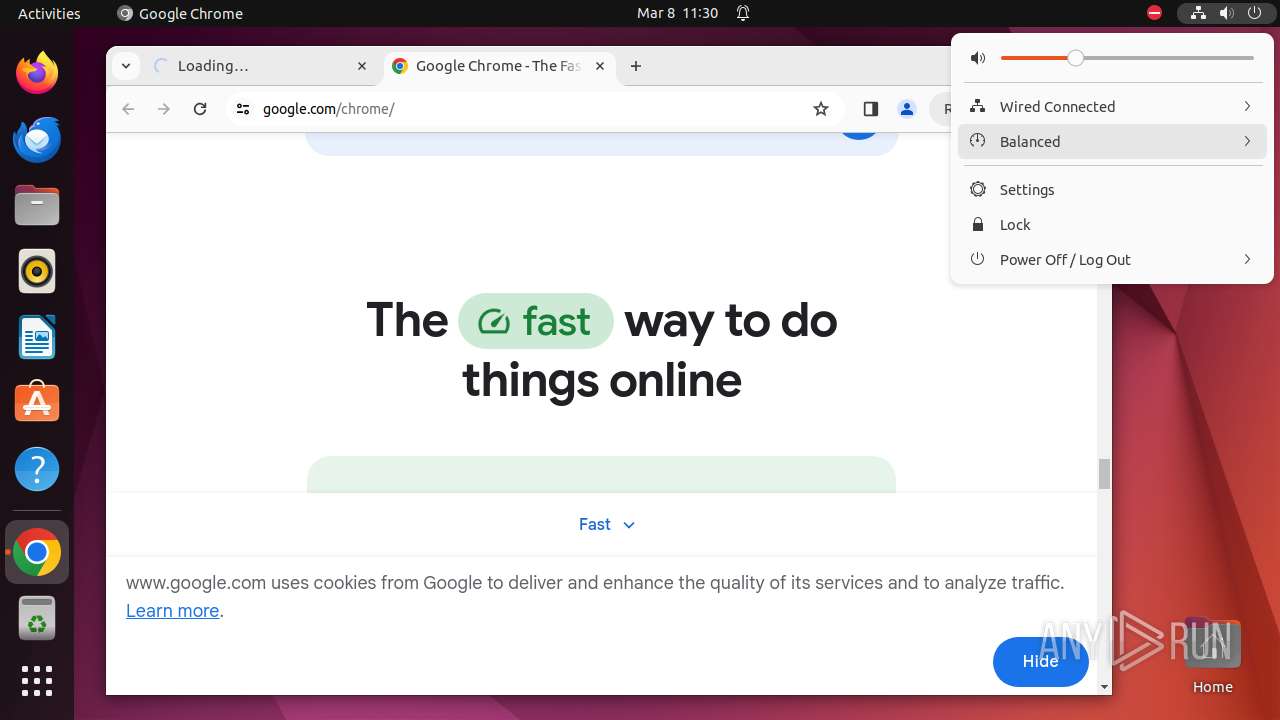Follow the Learn more link

[x=172, y=611]
